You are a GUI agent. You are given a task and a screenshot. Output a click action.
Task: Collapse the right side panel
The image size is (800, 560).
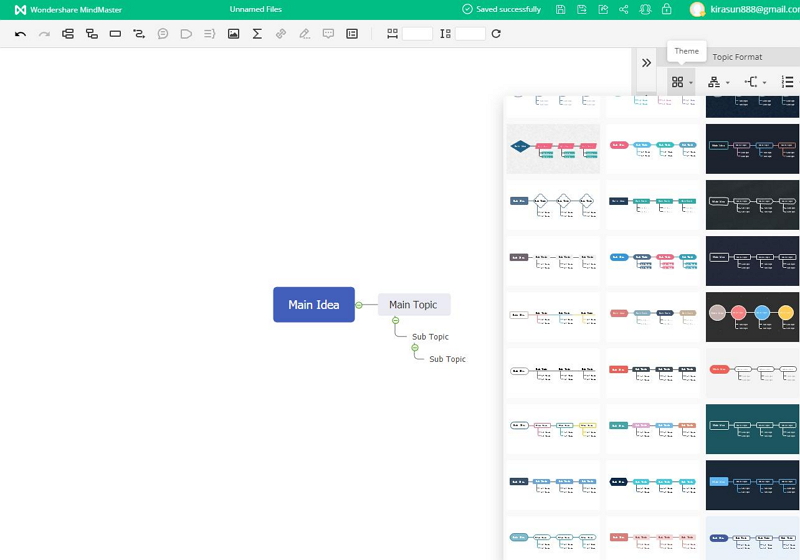(646, 62)
